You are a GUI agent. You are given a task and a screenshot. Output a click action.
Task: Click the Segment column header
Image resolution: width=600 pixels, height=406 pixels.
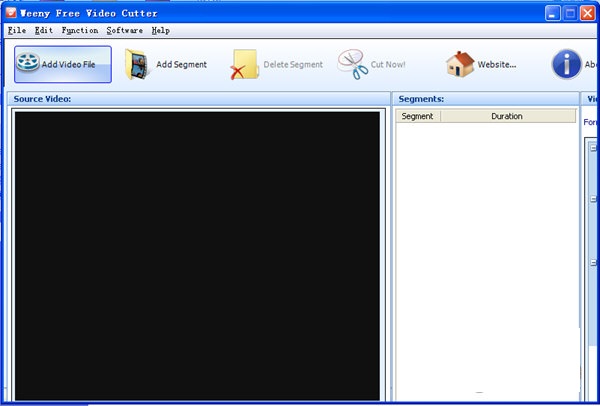418,116
